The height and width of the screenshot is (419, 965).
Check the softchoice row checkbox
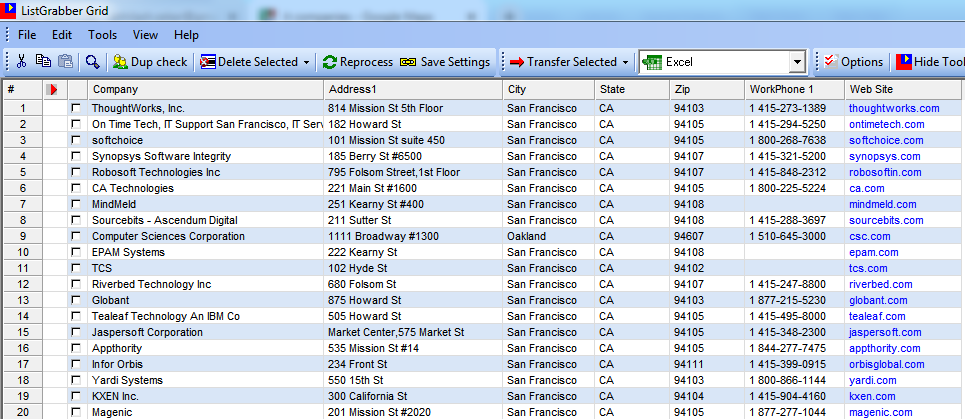click(x=76, y=140)
